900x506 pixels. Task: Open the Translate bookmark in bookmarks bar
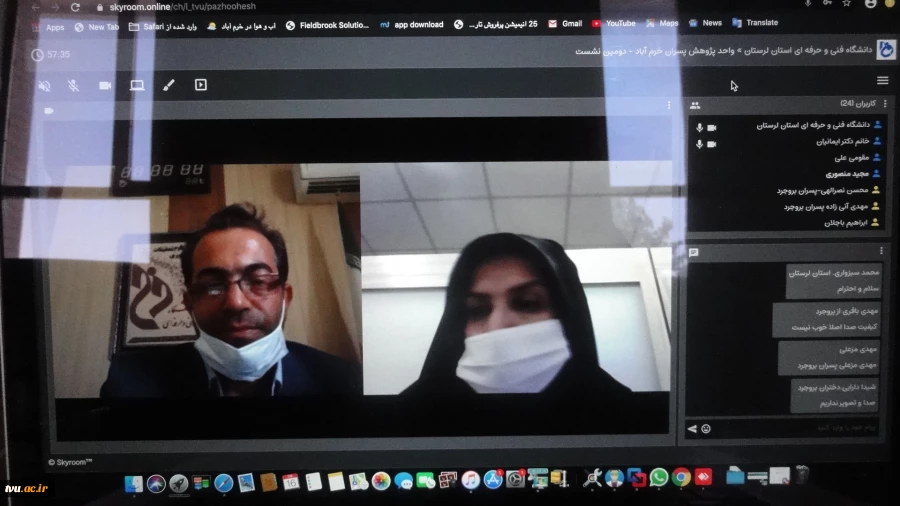pos(755,23)
